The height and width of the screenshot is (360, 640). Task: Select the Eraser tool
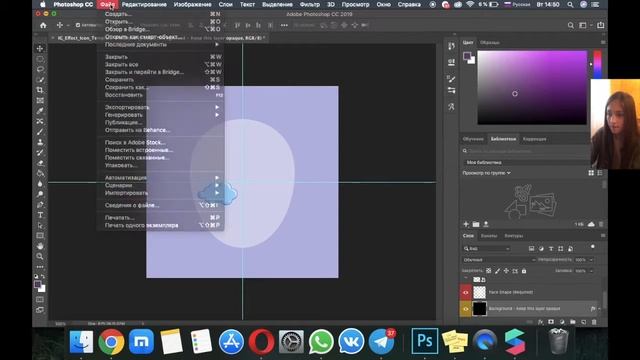(40, 163)
